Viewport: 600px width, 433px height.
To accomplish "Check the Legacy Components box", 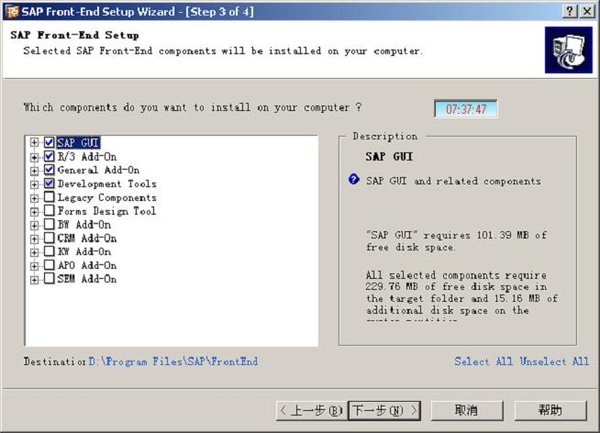I will coord(49,198).
